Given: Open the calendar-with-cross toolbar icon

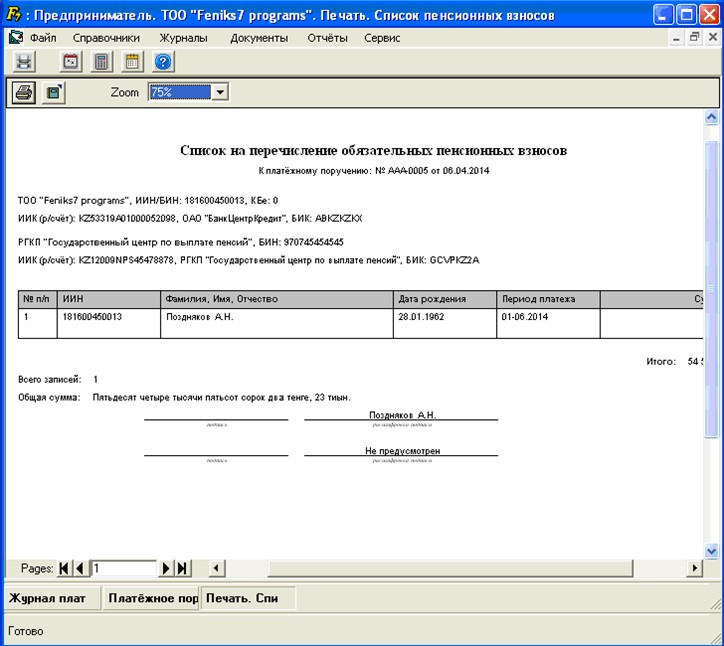Looking at the screenshot, I should pos(71,62).
